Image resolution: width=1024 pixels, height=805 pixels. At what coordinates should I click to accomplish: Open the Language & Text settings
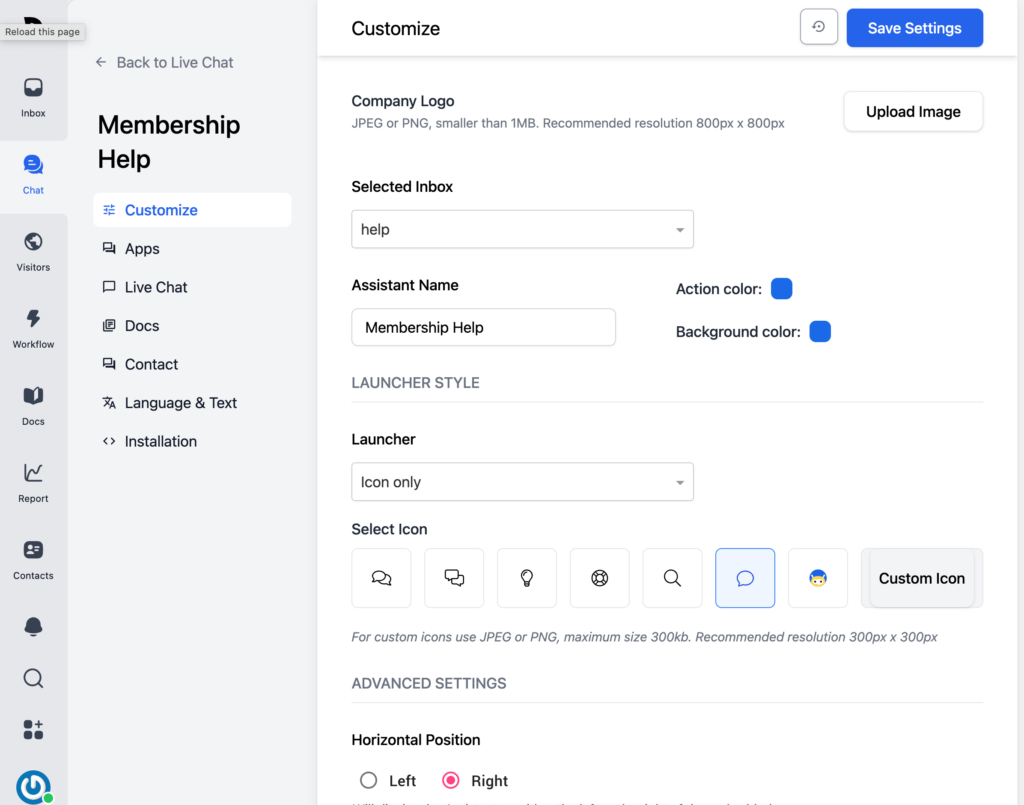point(181,402)
